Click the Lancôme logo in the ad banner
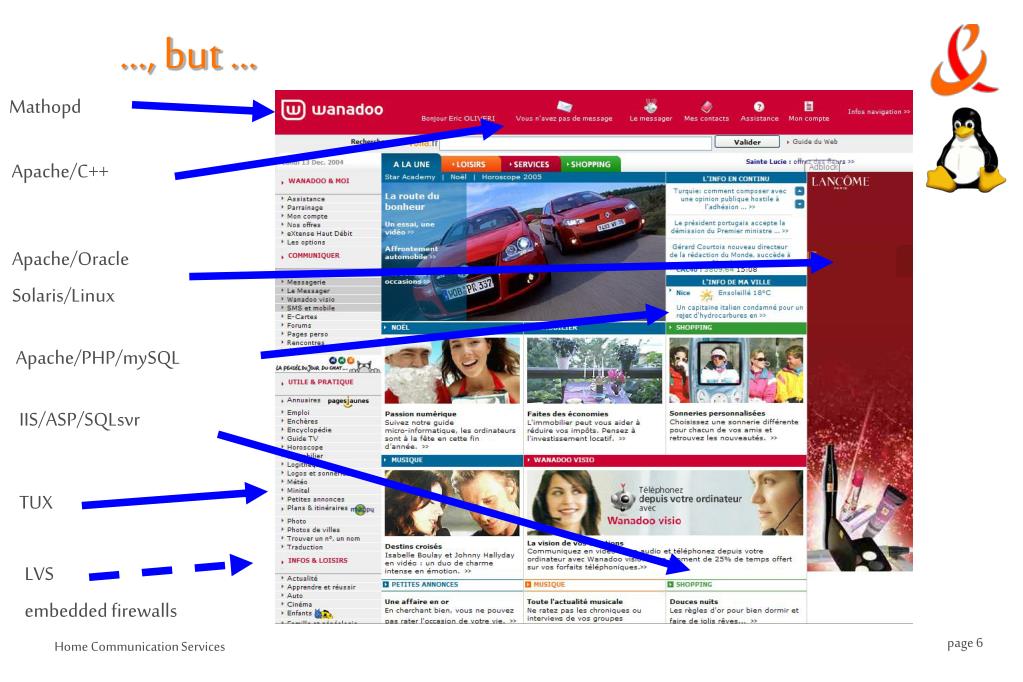 [840, 182]
